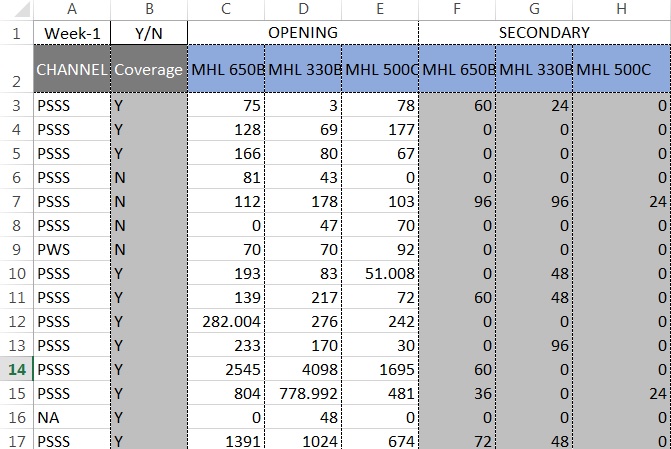Screen dimensions: 671x449
Task: Click cell with value 75
Action: click(226, 105)
